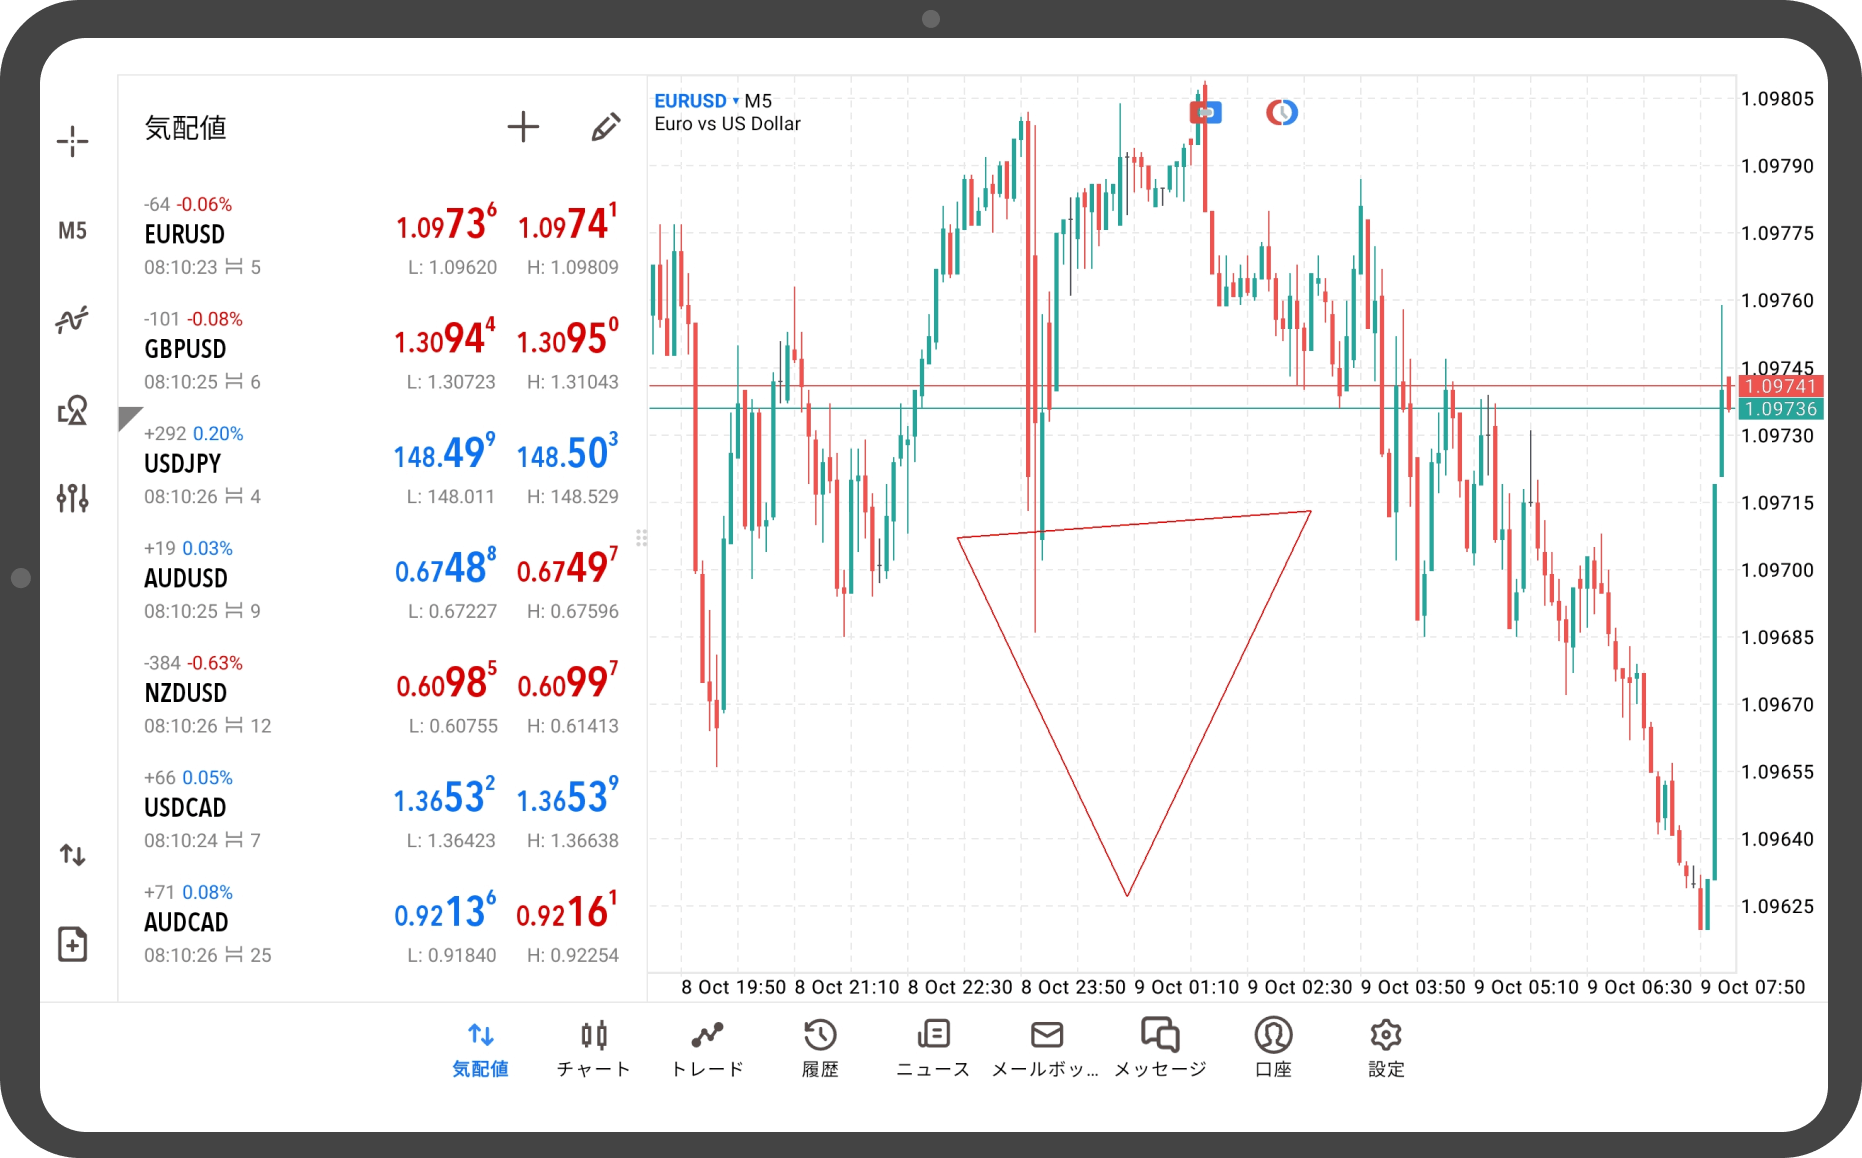Select the USDJPY quote row

[x=382, y=466]
